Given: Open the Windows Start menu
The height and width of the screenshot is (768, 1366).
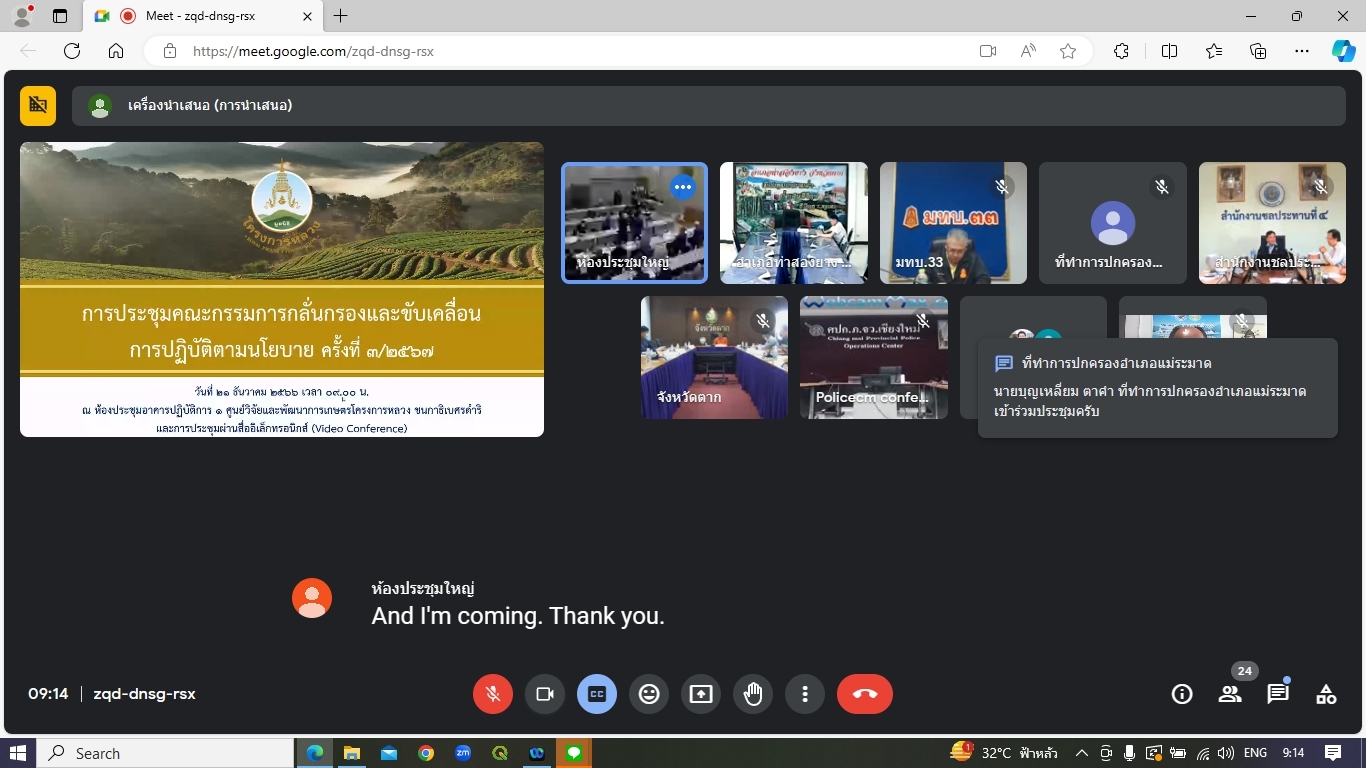Looking at the screenshot, I should (18, 753).
